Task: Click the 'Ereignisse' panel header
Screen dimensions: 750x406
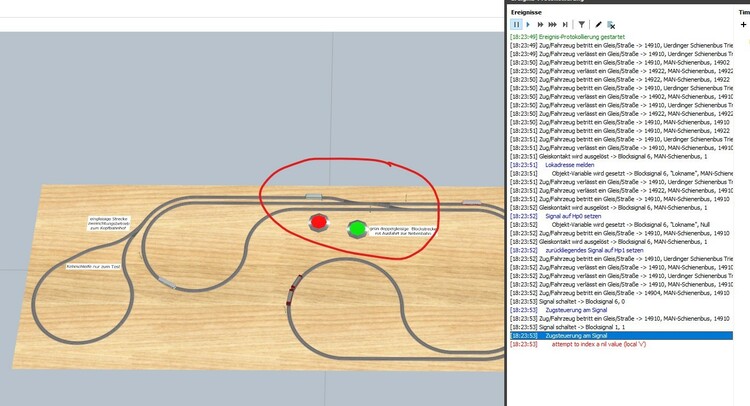Action: click(x=528, y=10)
